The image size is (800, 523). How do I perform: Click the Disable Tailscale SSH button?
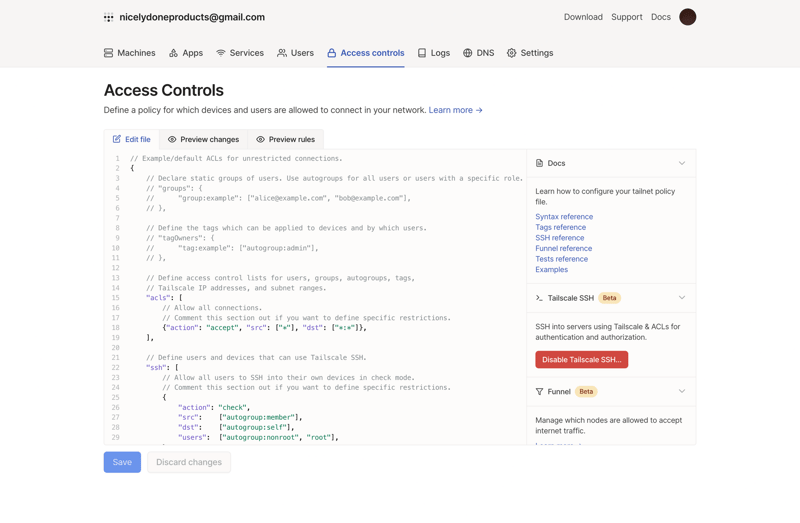[582, 360]
